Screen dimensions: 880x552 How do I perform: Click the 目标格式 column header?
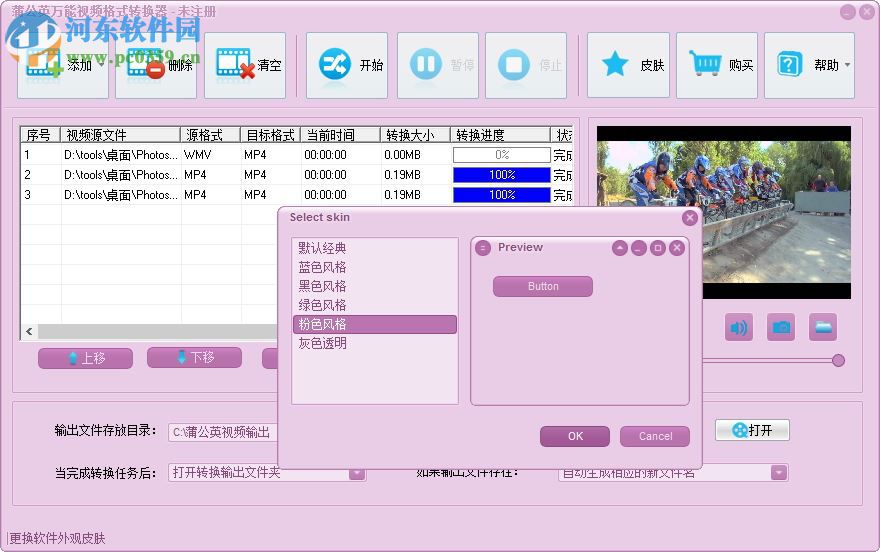click(x=271, y=135)
